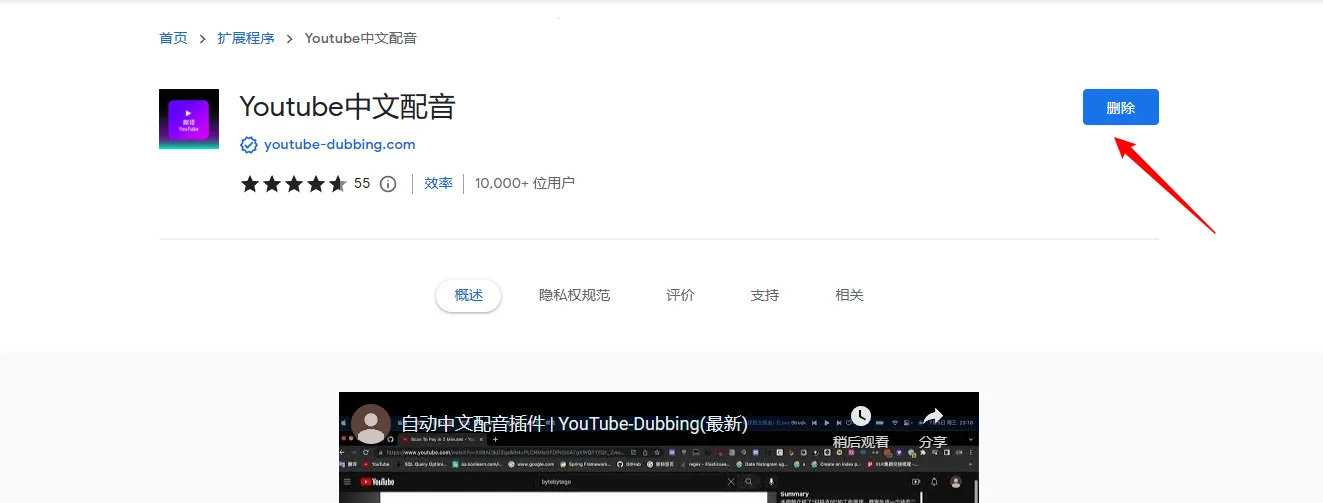Open the rating info icon next to 55
The height and width of the screenshot is (503, 1323).
[x=388, y=184]
